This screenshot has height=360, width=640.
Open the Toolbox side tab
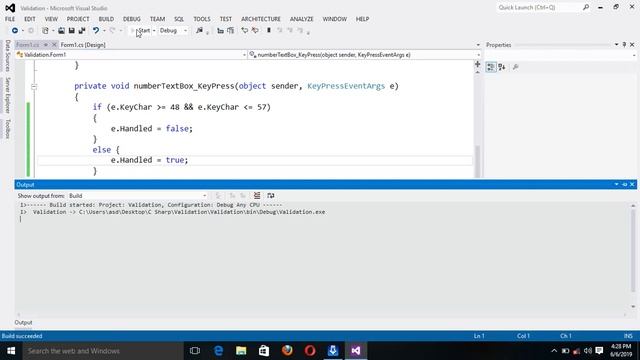[7, 129]
